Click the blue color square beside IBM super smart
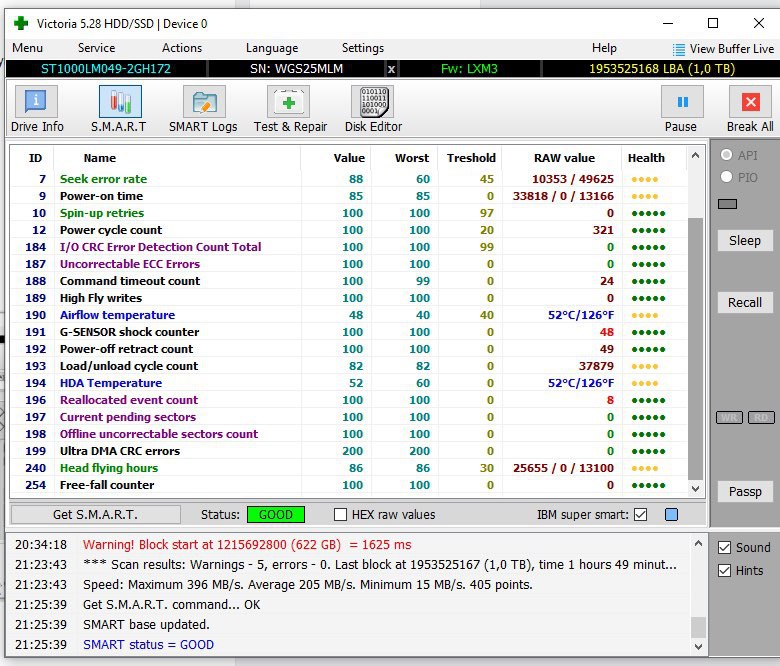Viewport: 780px width, 666px height. click(x=671, y=514)
